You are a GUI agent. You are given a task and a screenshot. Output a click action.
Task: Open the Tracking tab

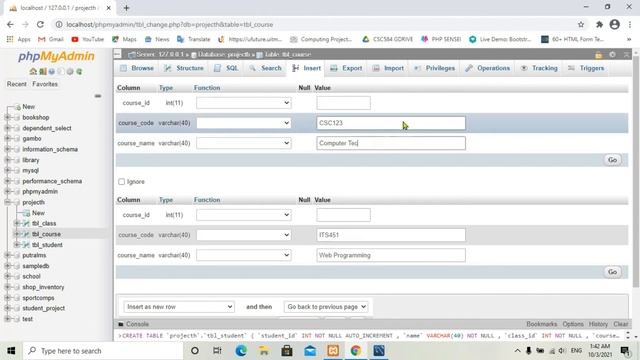(x=539, y=68)
